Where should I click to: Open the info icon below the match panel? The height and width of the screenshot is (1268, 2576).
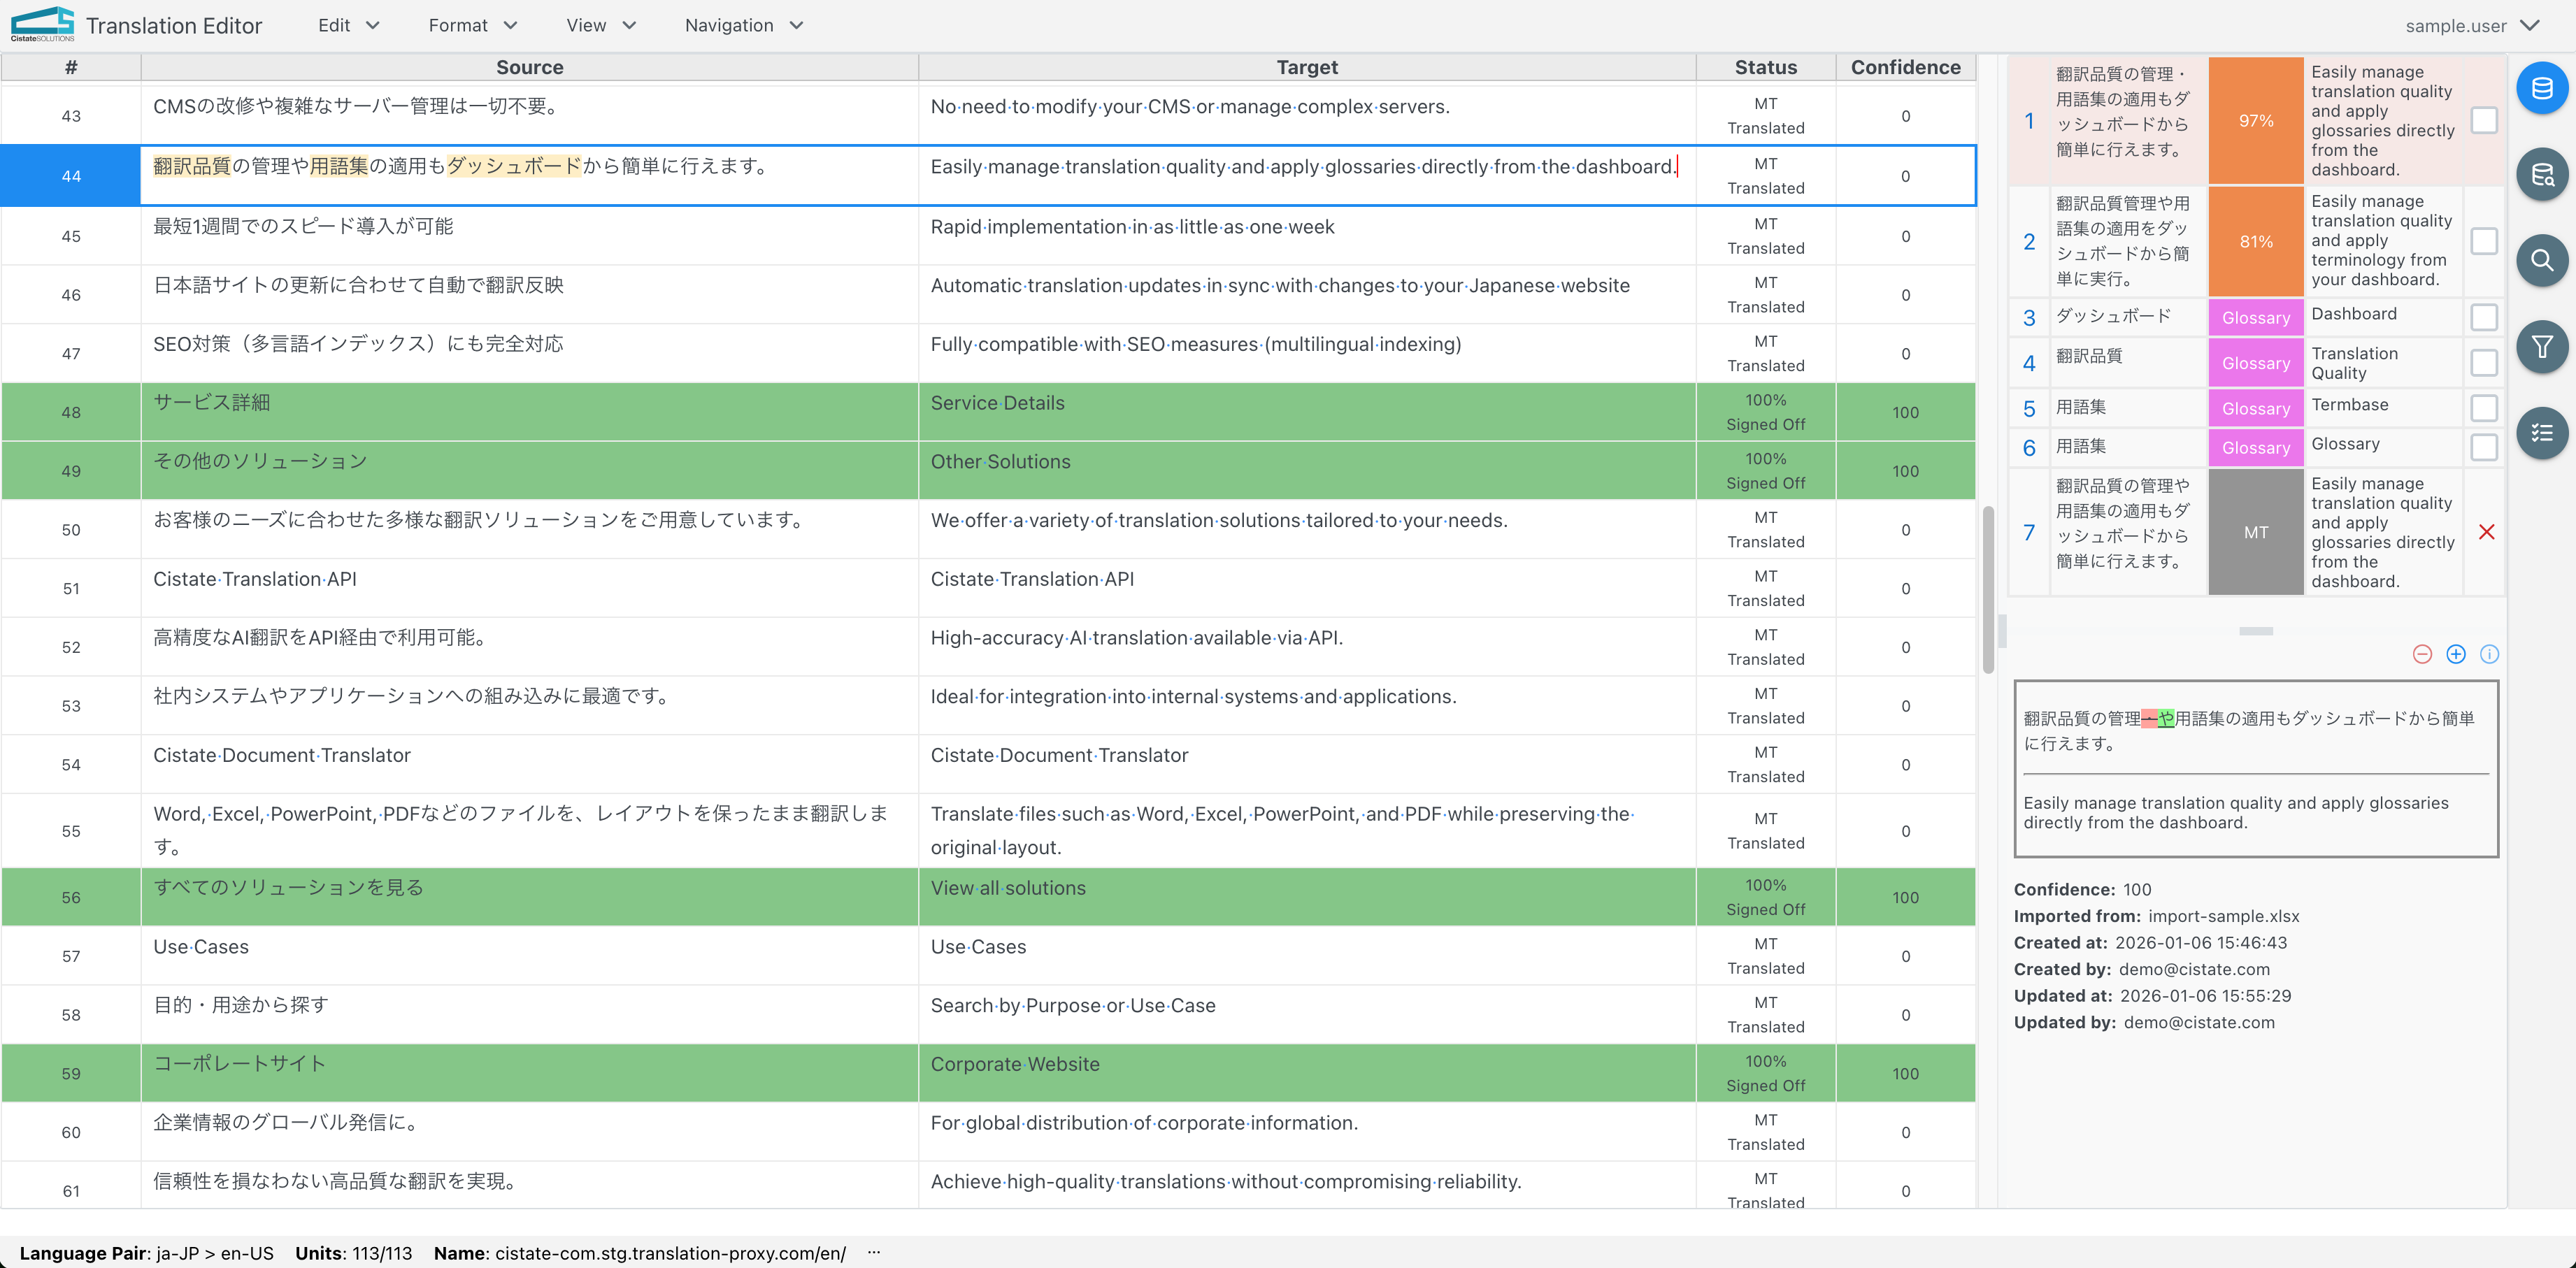tap(2490, 654)
